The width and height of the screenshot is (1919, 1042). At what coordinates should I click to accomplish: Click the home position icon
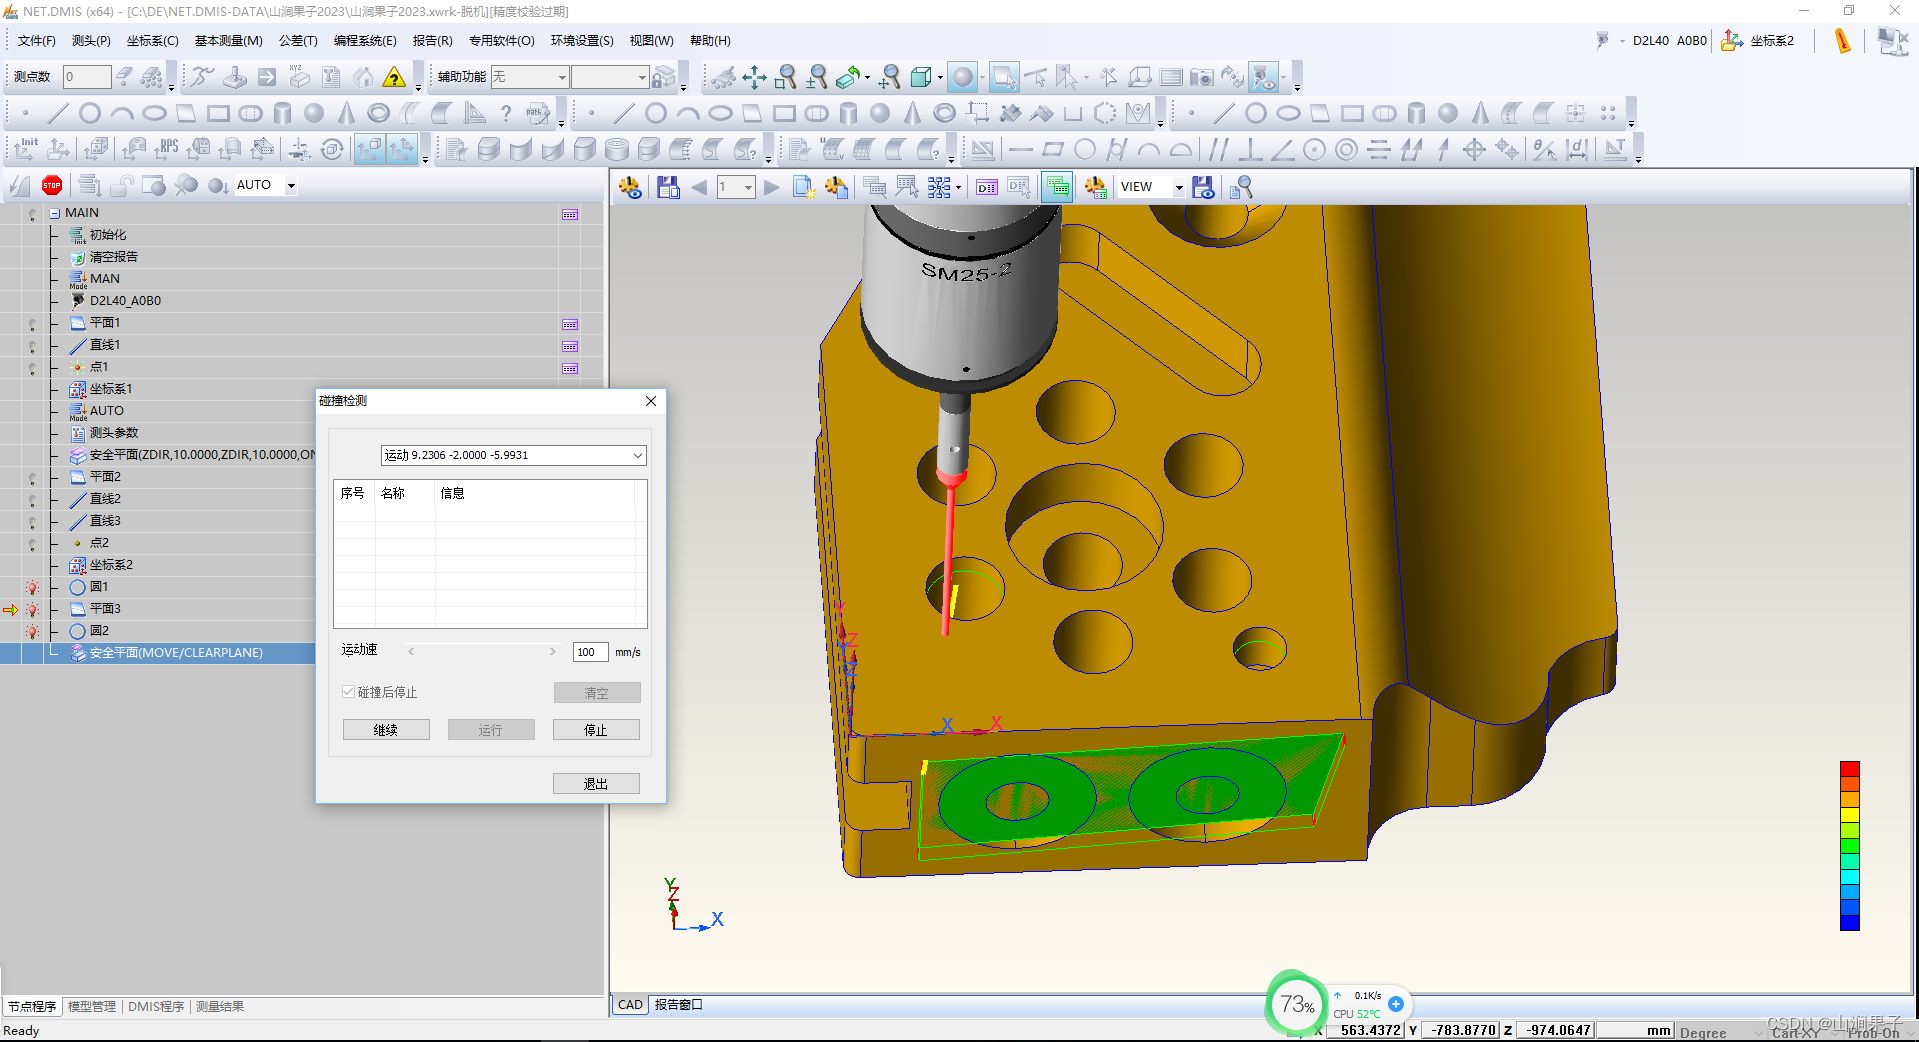click(x=363, y=77)
